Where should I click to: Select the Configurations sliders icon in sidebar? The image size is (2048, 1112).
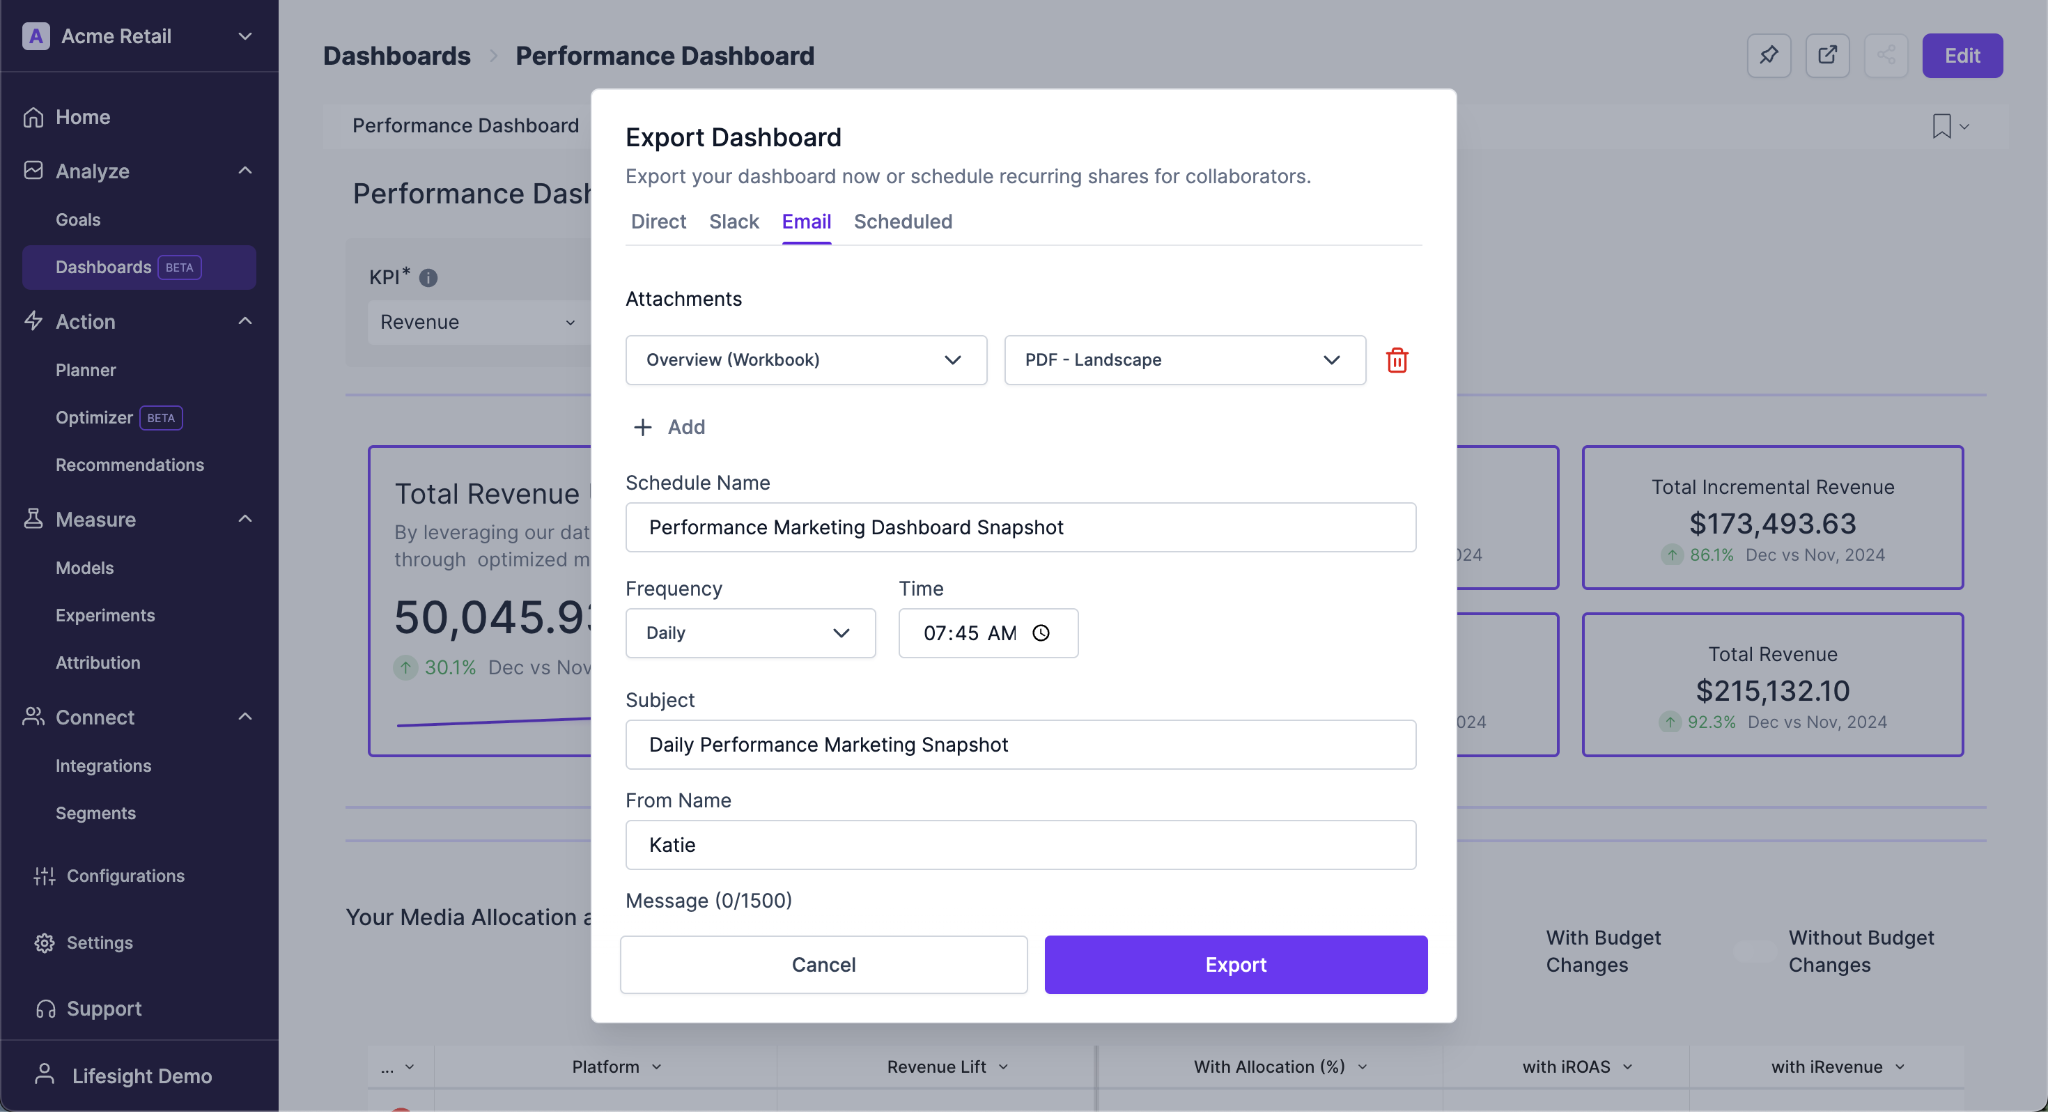[x=44, y=875]
